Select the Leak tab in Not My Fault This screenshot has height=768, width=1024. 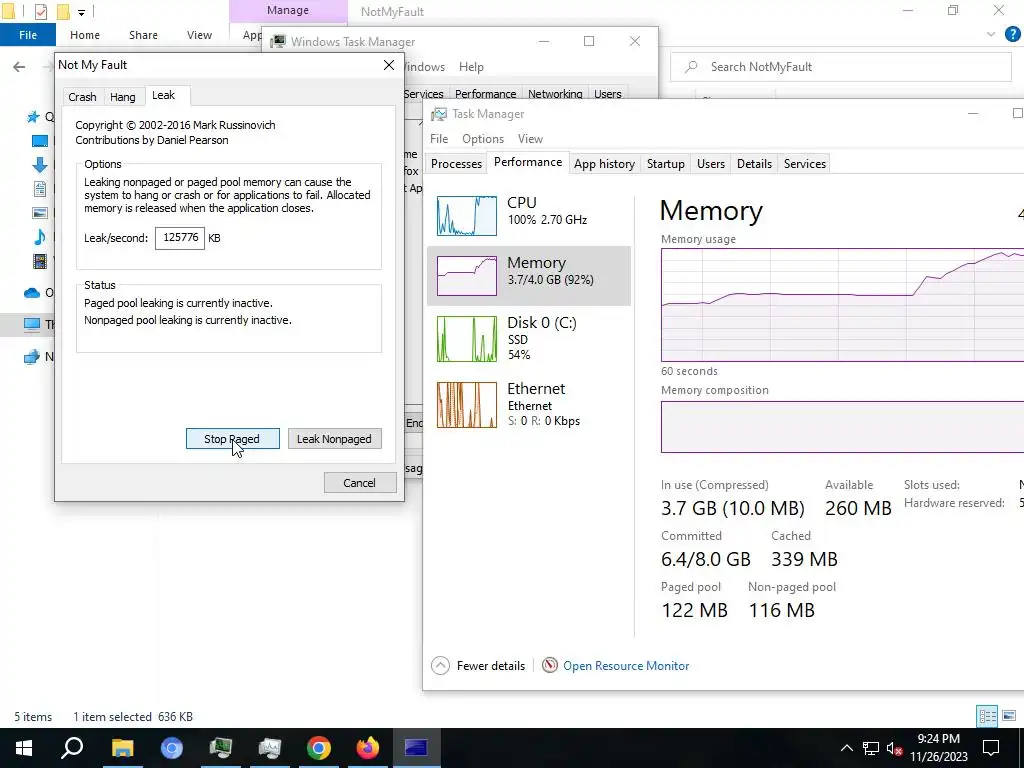[164, 95]
